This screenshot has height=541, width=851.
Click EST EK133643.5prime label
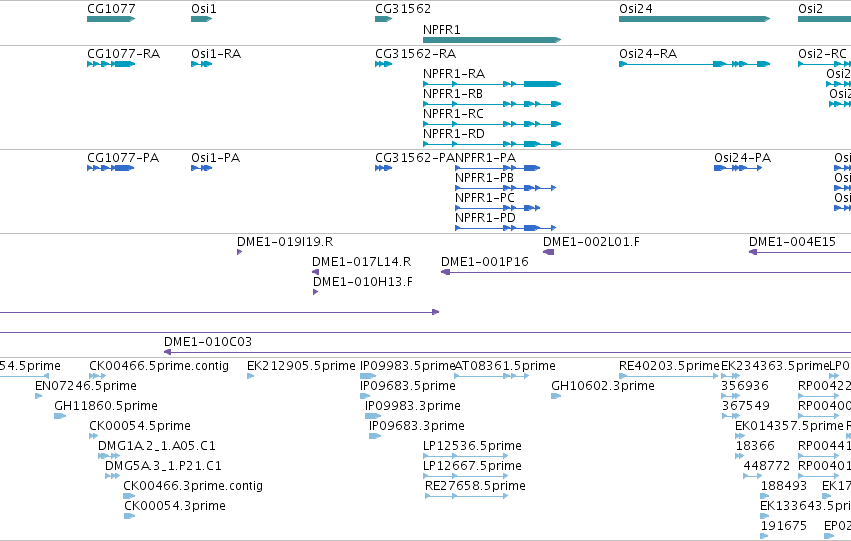pos(805,506)
